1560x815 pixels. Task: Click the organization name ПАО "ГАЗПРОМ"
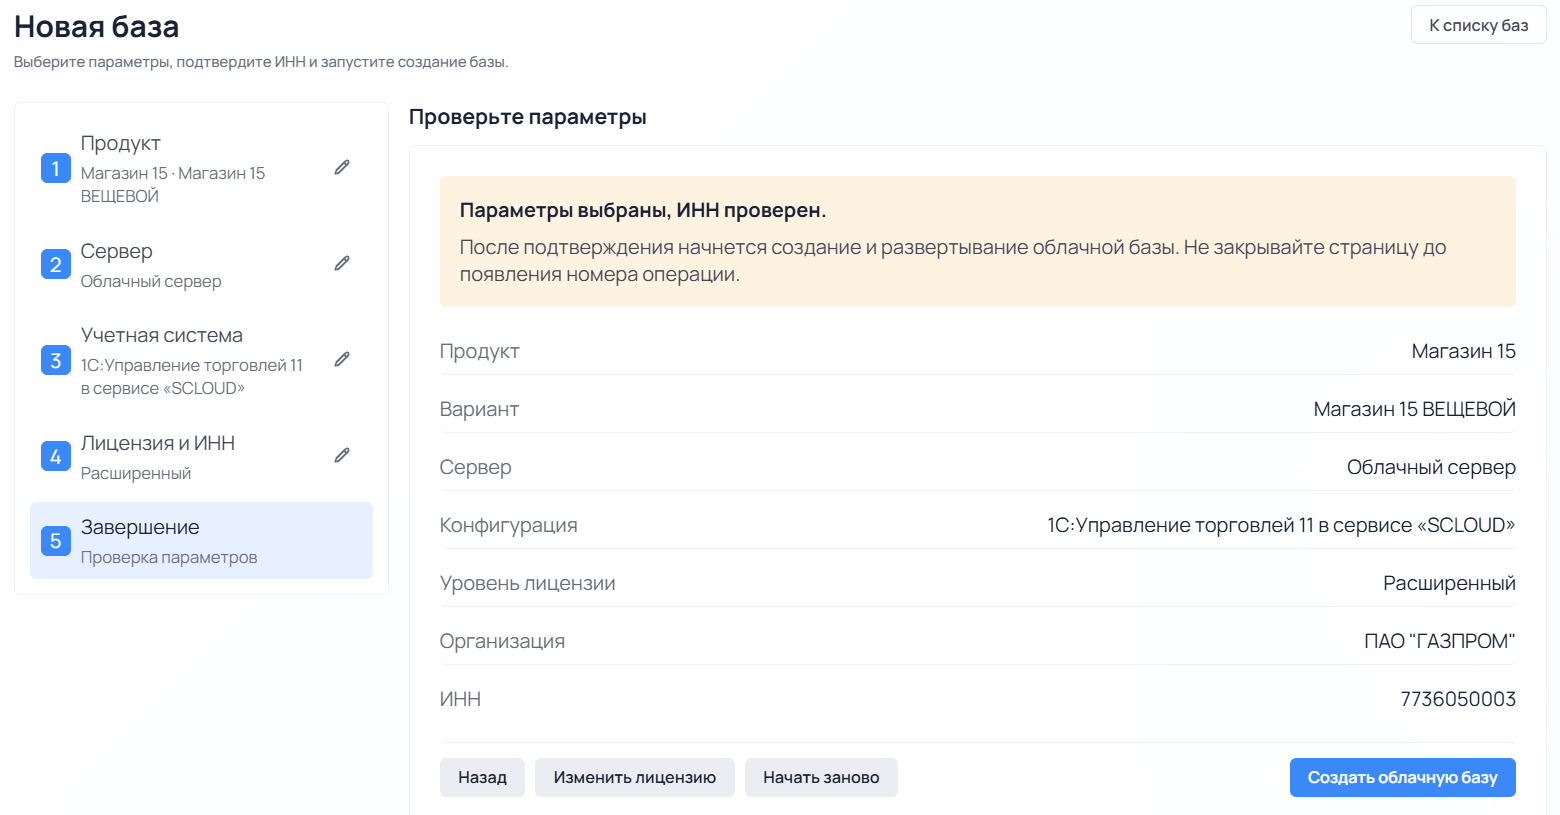point(1440,641)
